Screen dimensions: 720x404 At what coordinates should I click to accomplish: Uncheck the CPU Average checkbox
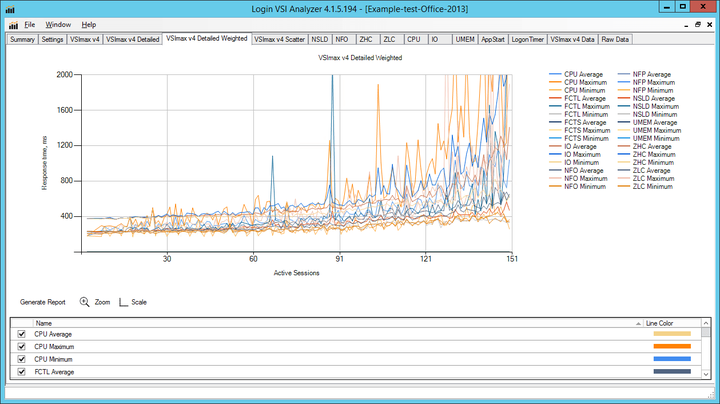(x=20, y=334)
